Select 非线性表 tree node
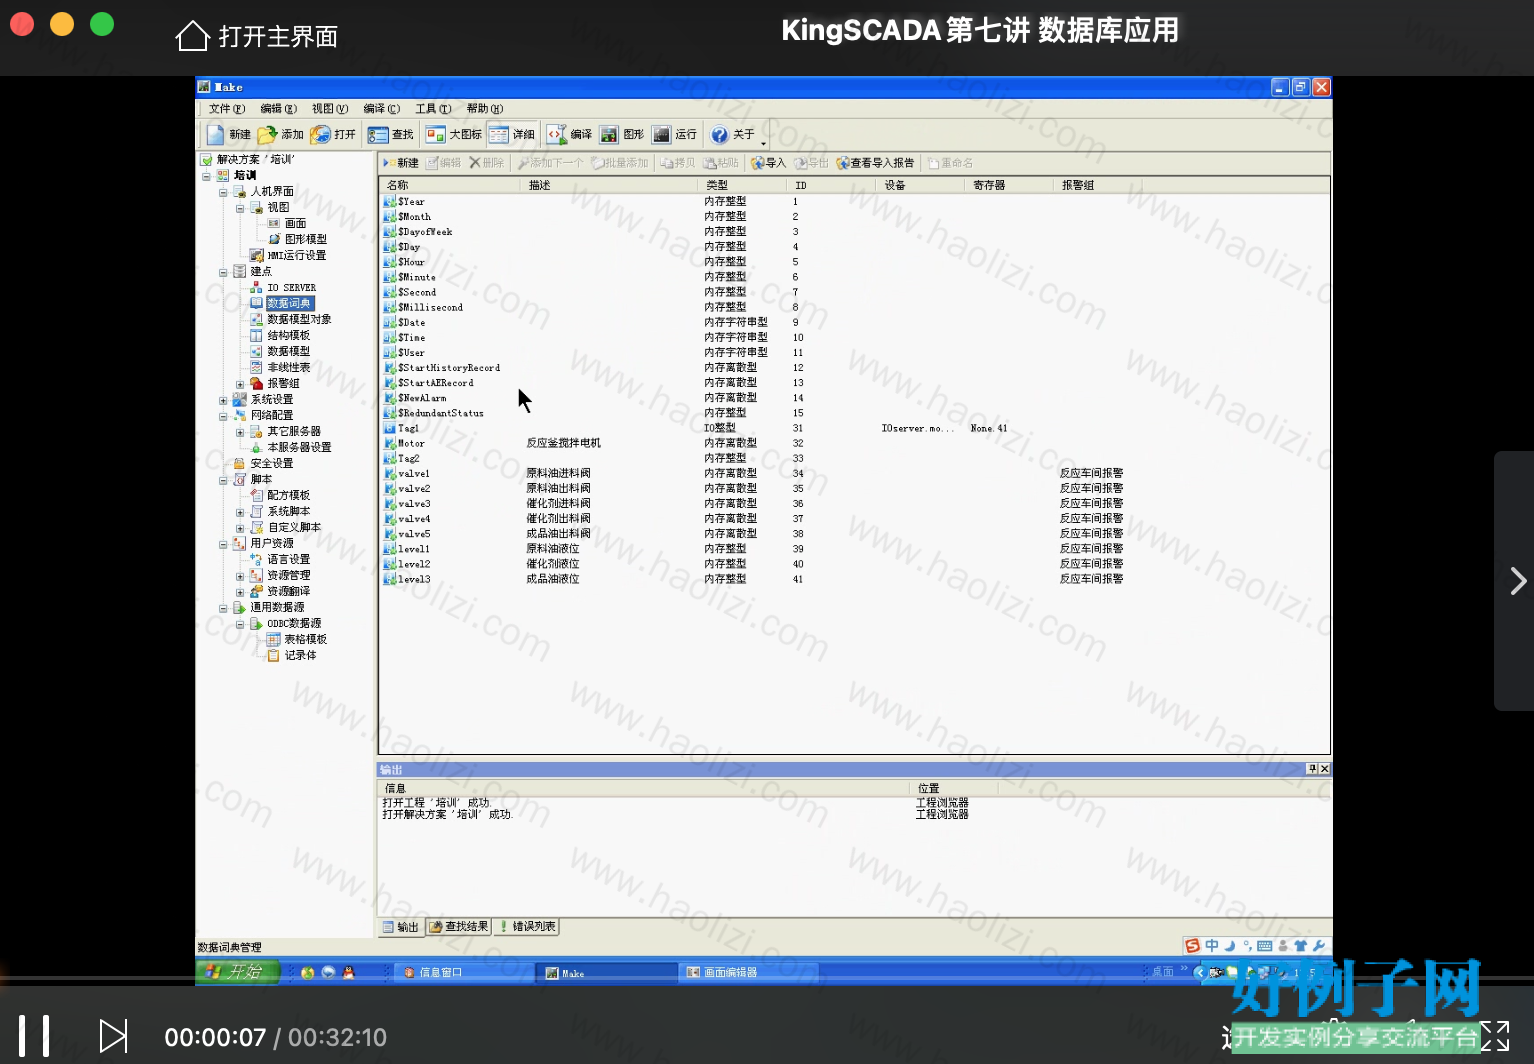Image resolution: width=1534 pixels, height=1064 pixels. click(288, 367)
